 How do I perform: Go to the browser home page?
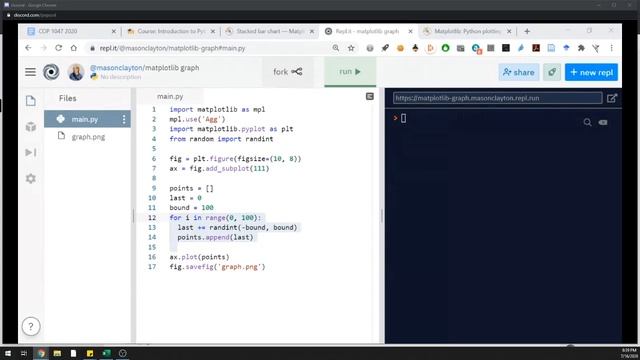tap(73, 48)
